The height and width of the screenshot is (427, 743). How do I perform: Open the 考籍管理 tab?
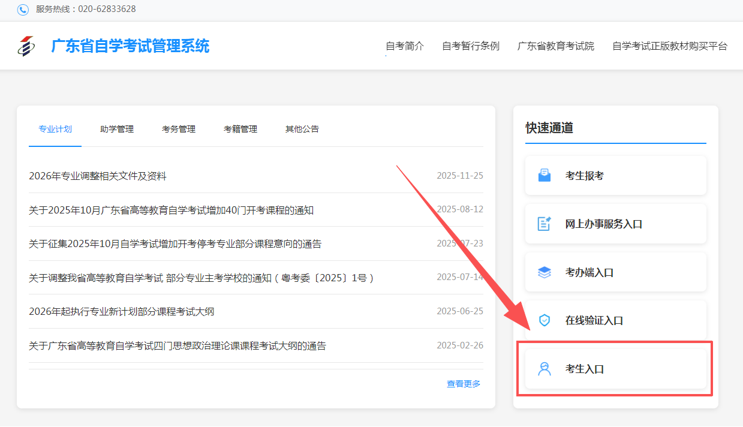pyautogui.click(x=240, y=129)
